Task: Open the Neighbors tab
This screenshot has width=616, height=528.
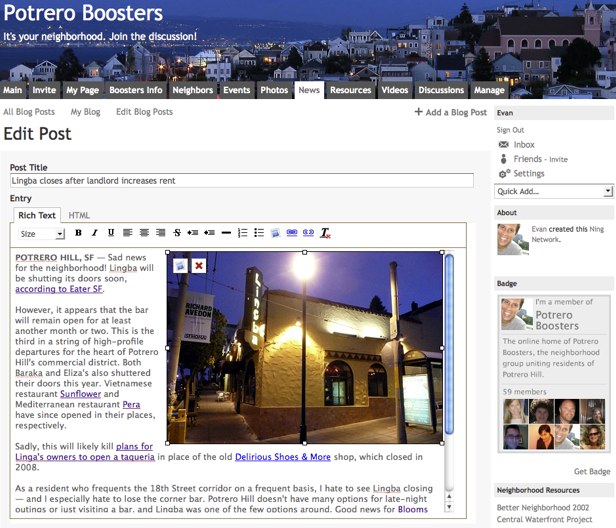Action: click(x=192, y=90)
